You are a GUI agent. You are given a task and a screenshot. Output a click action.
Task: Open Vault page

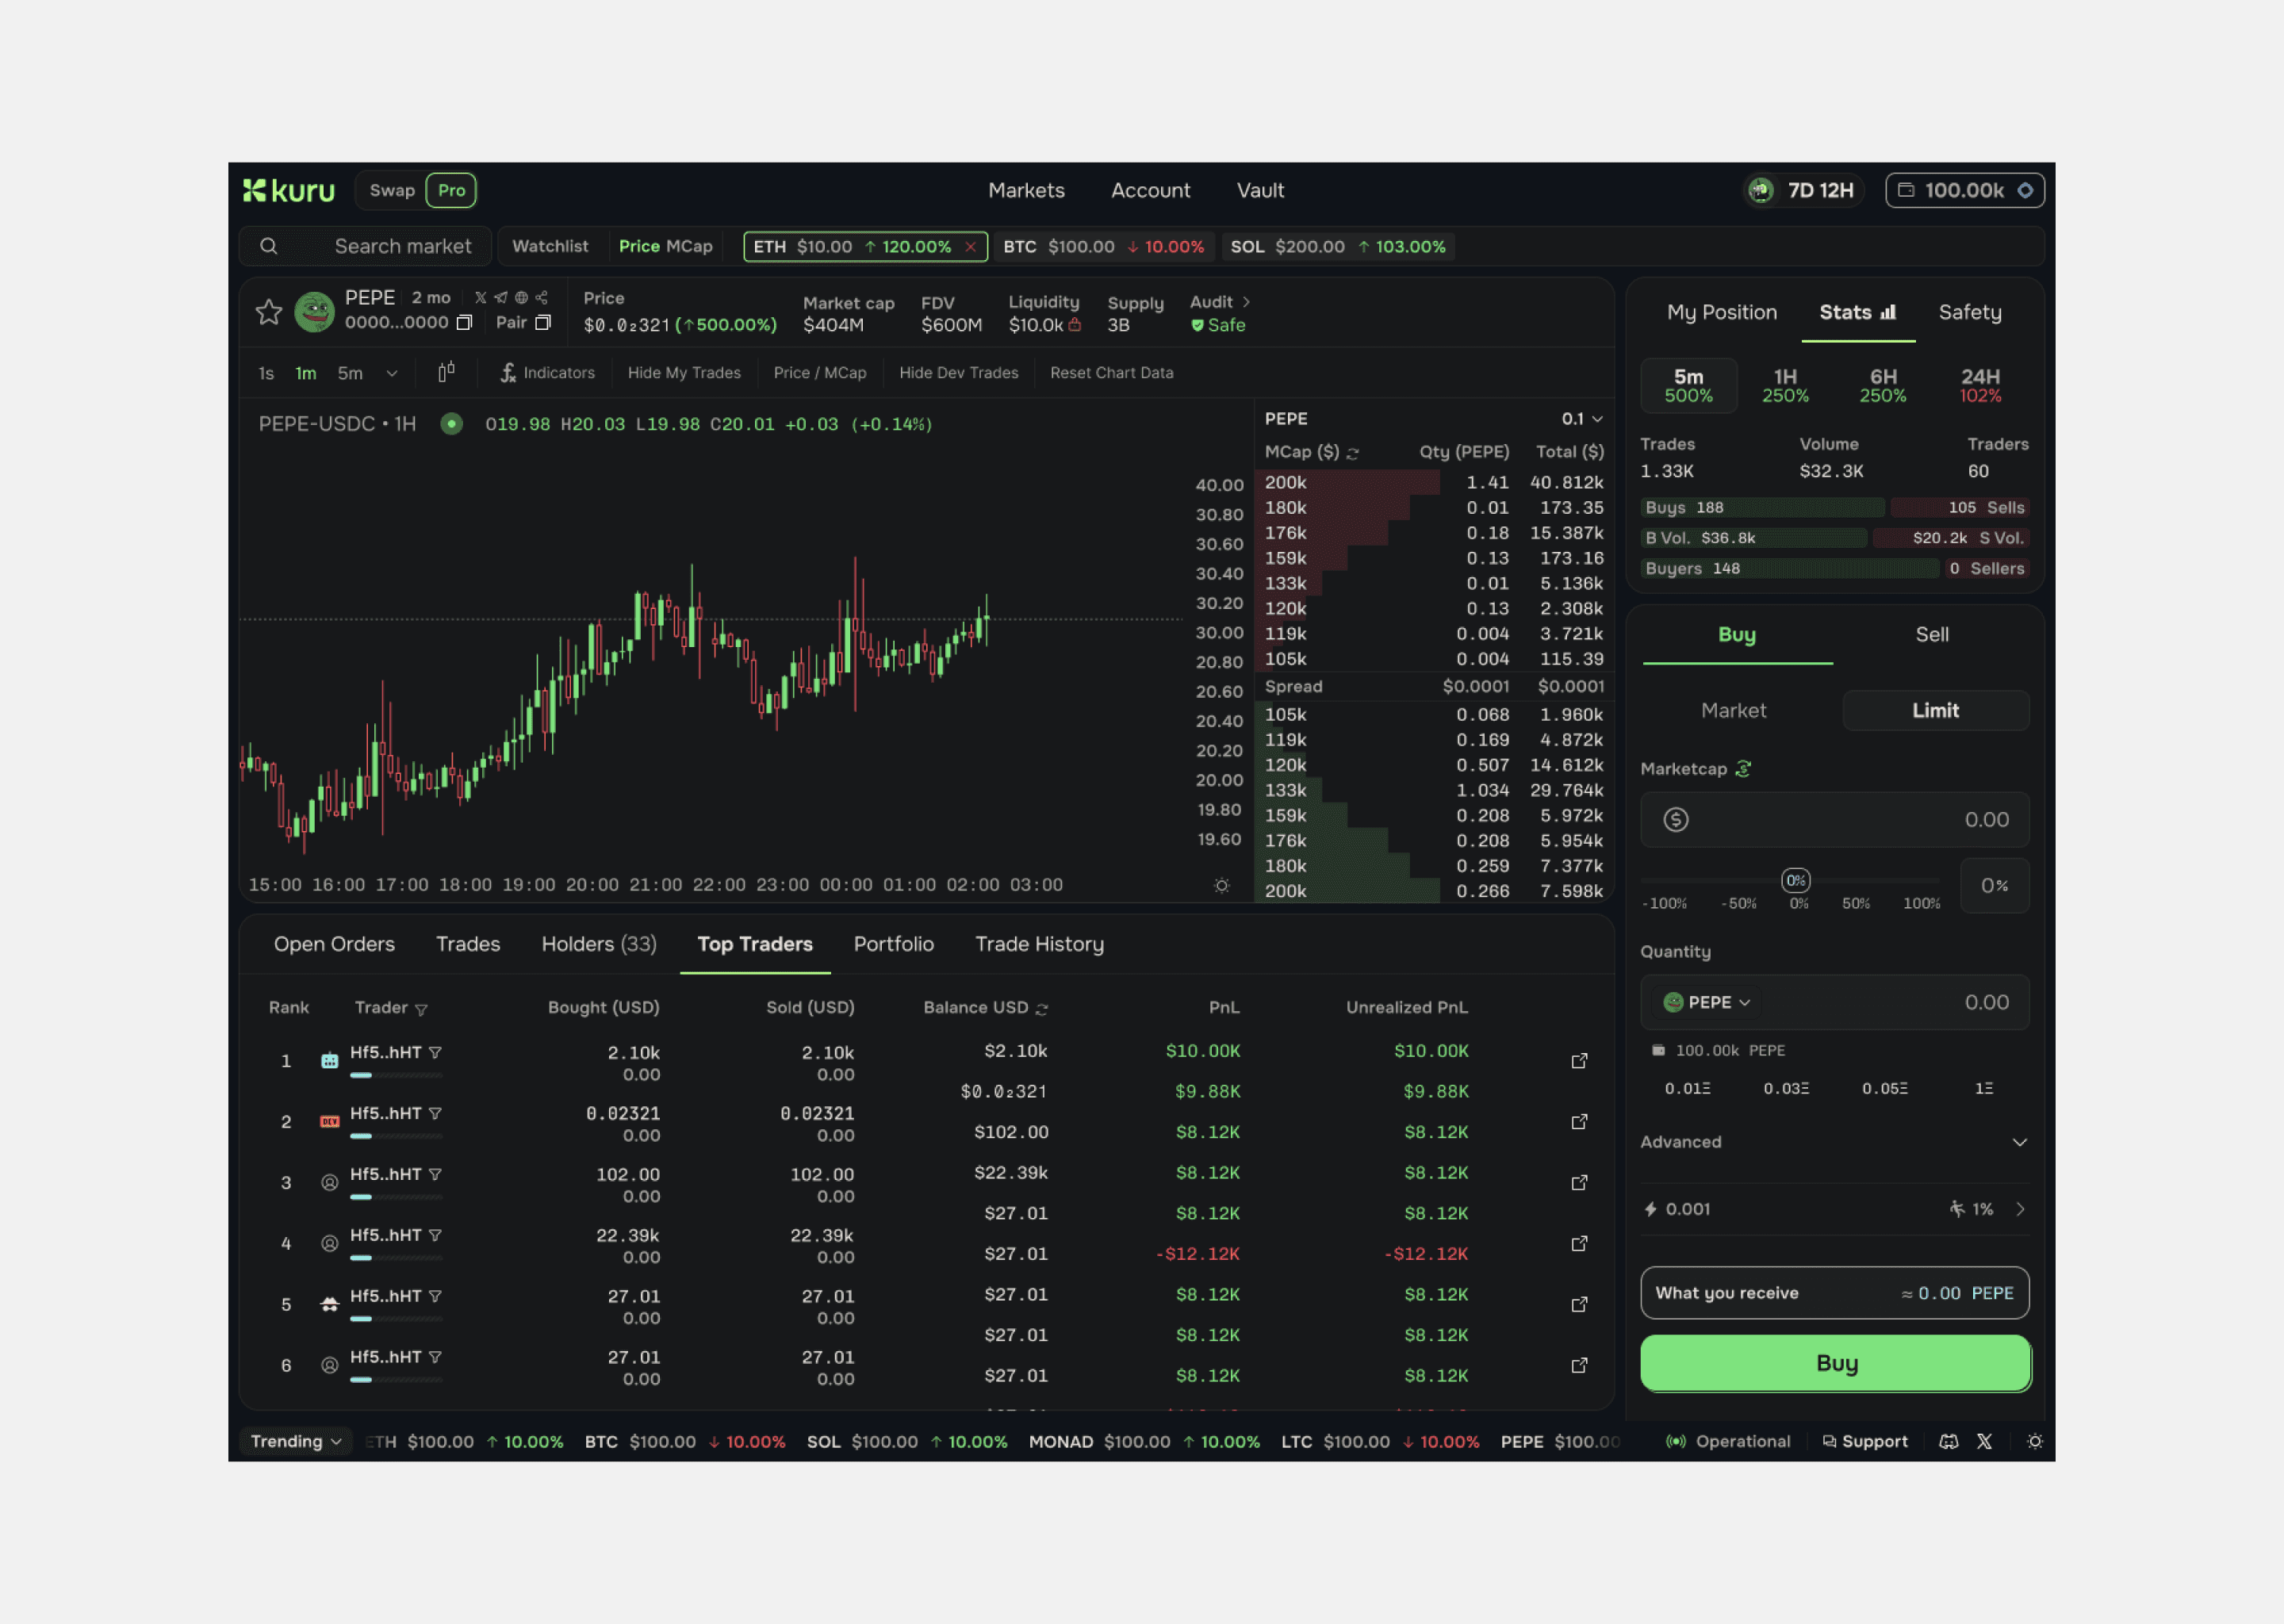(1260, 190)
